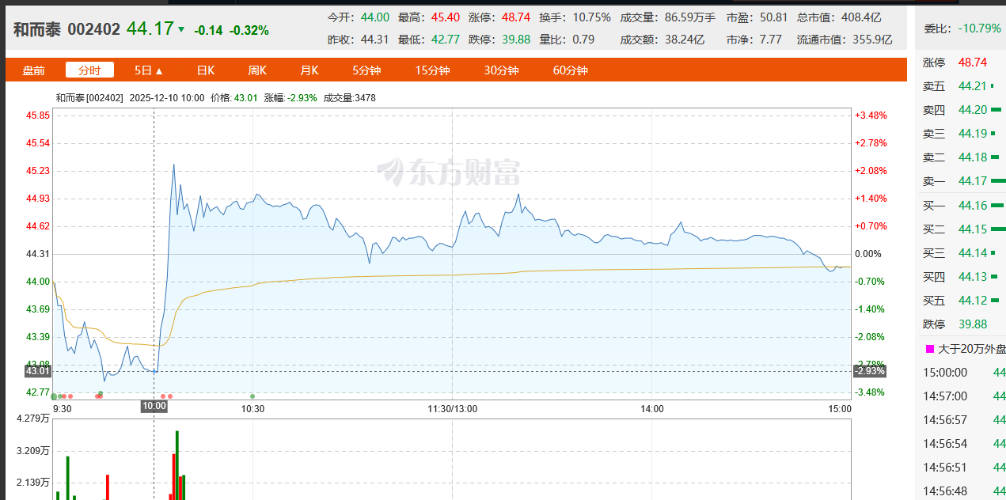Switch chart to 30分钟 interval

[501, 71]
